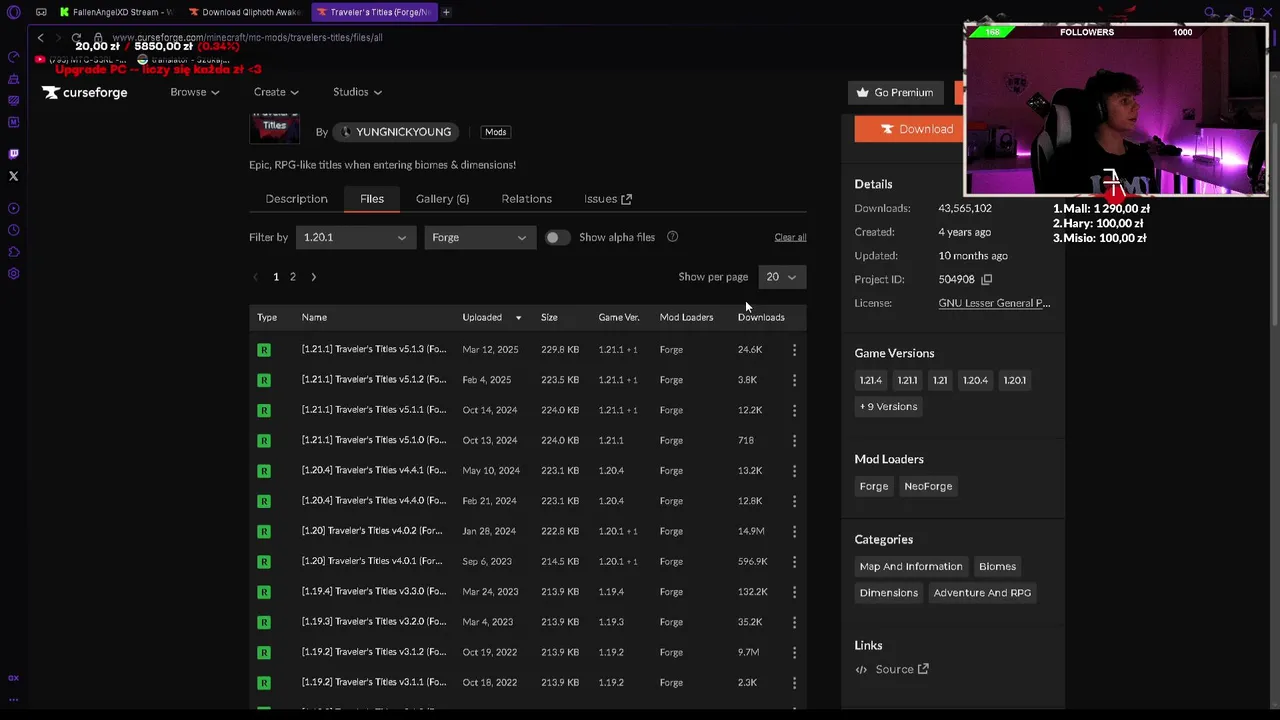
Task: Expand the Studios menu
Action: coord(357,92)
